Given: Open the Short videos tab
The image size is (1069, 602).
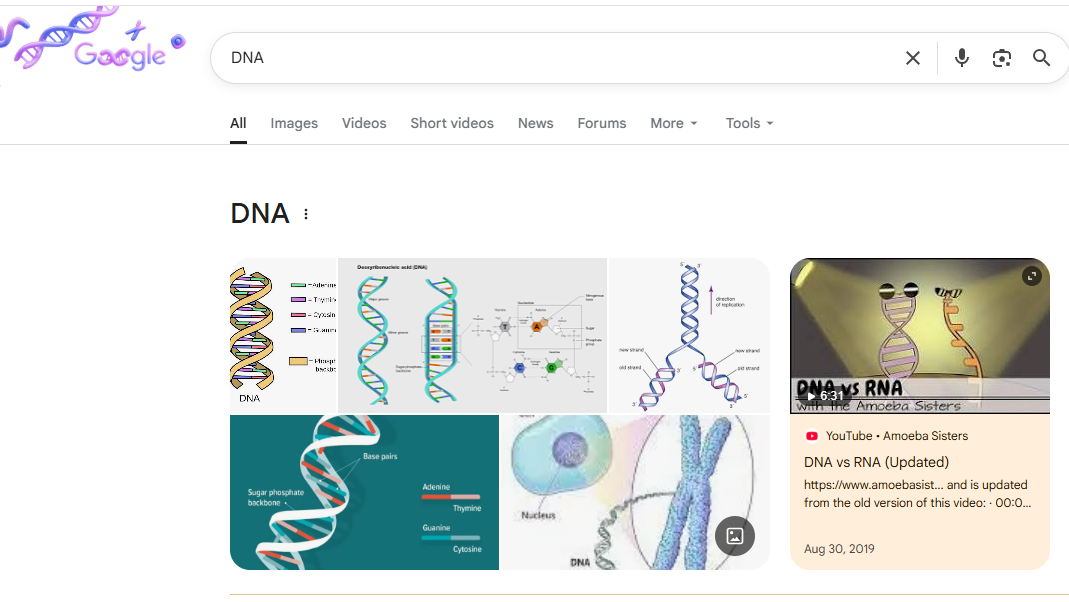Looking at the screenshot, I should [x=452, y=123].
